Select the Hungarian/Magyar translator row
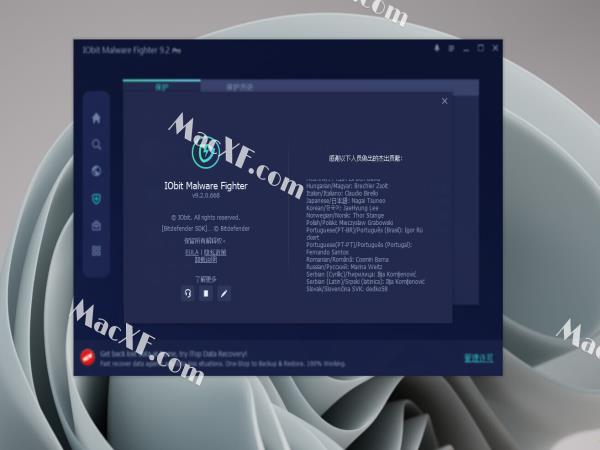600x450 pixels. click(x=347, y=186)
